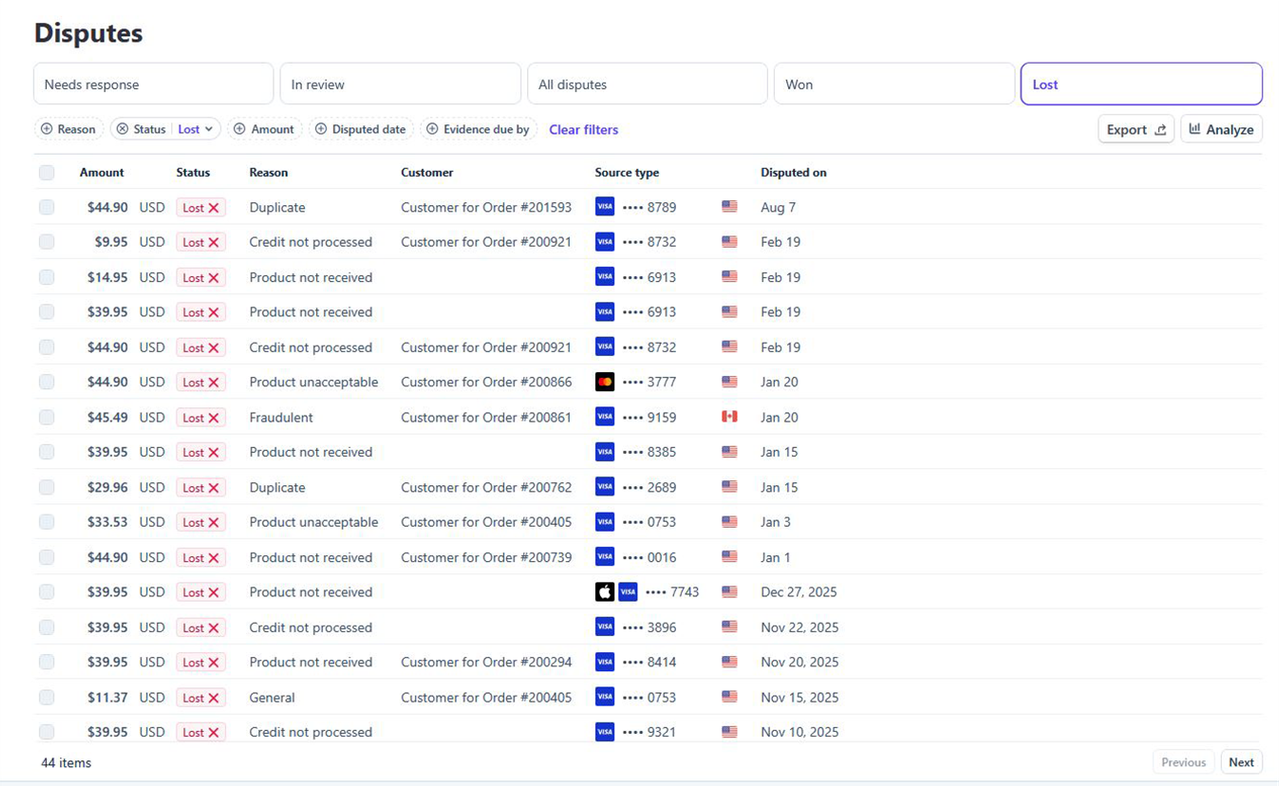Select the Won disputes tab

tap(894, 84)
